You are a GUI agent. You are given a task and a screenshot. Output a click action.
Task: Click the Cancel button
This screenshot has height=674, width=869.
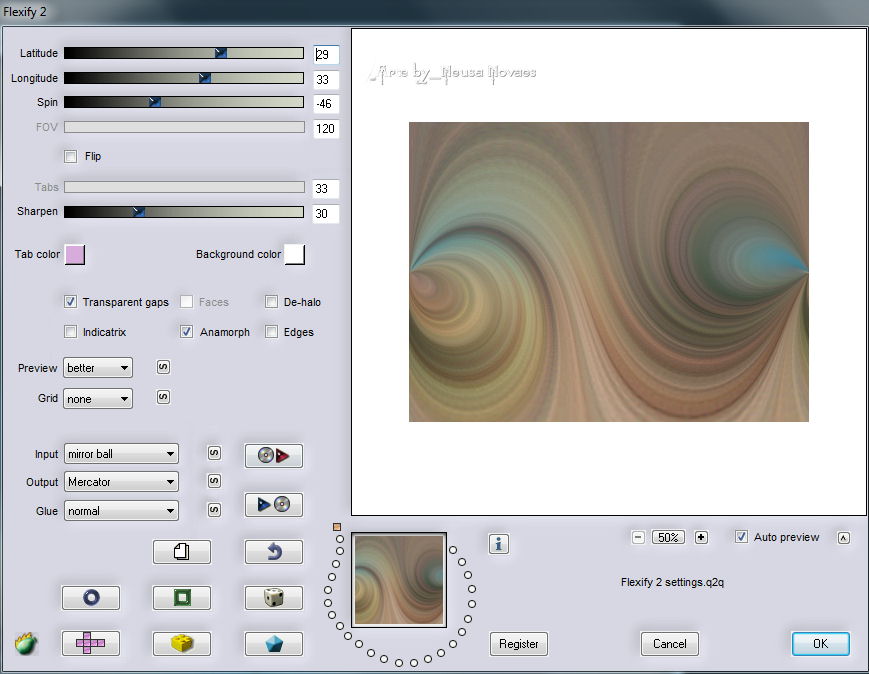pos(669,644)
